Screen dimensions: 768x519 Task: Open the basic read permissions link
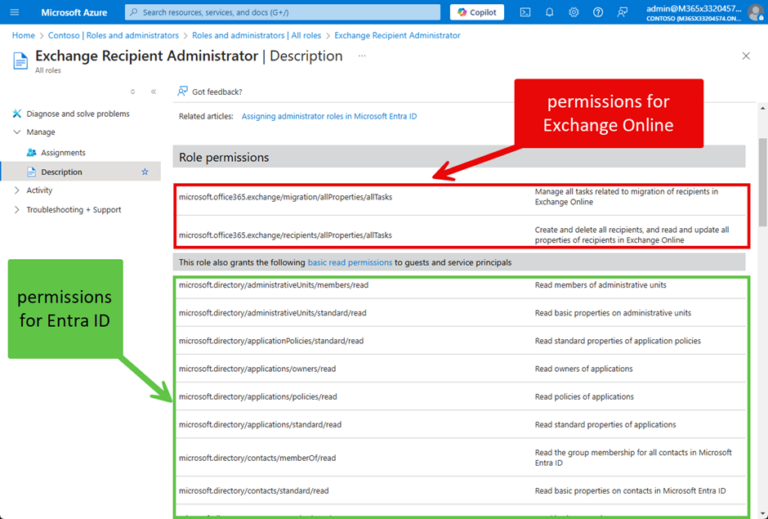click(349, 262)
